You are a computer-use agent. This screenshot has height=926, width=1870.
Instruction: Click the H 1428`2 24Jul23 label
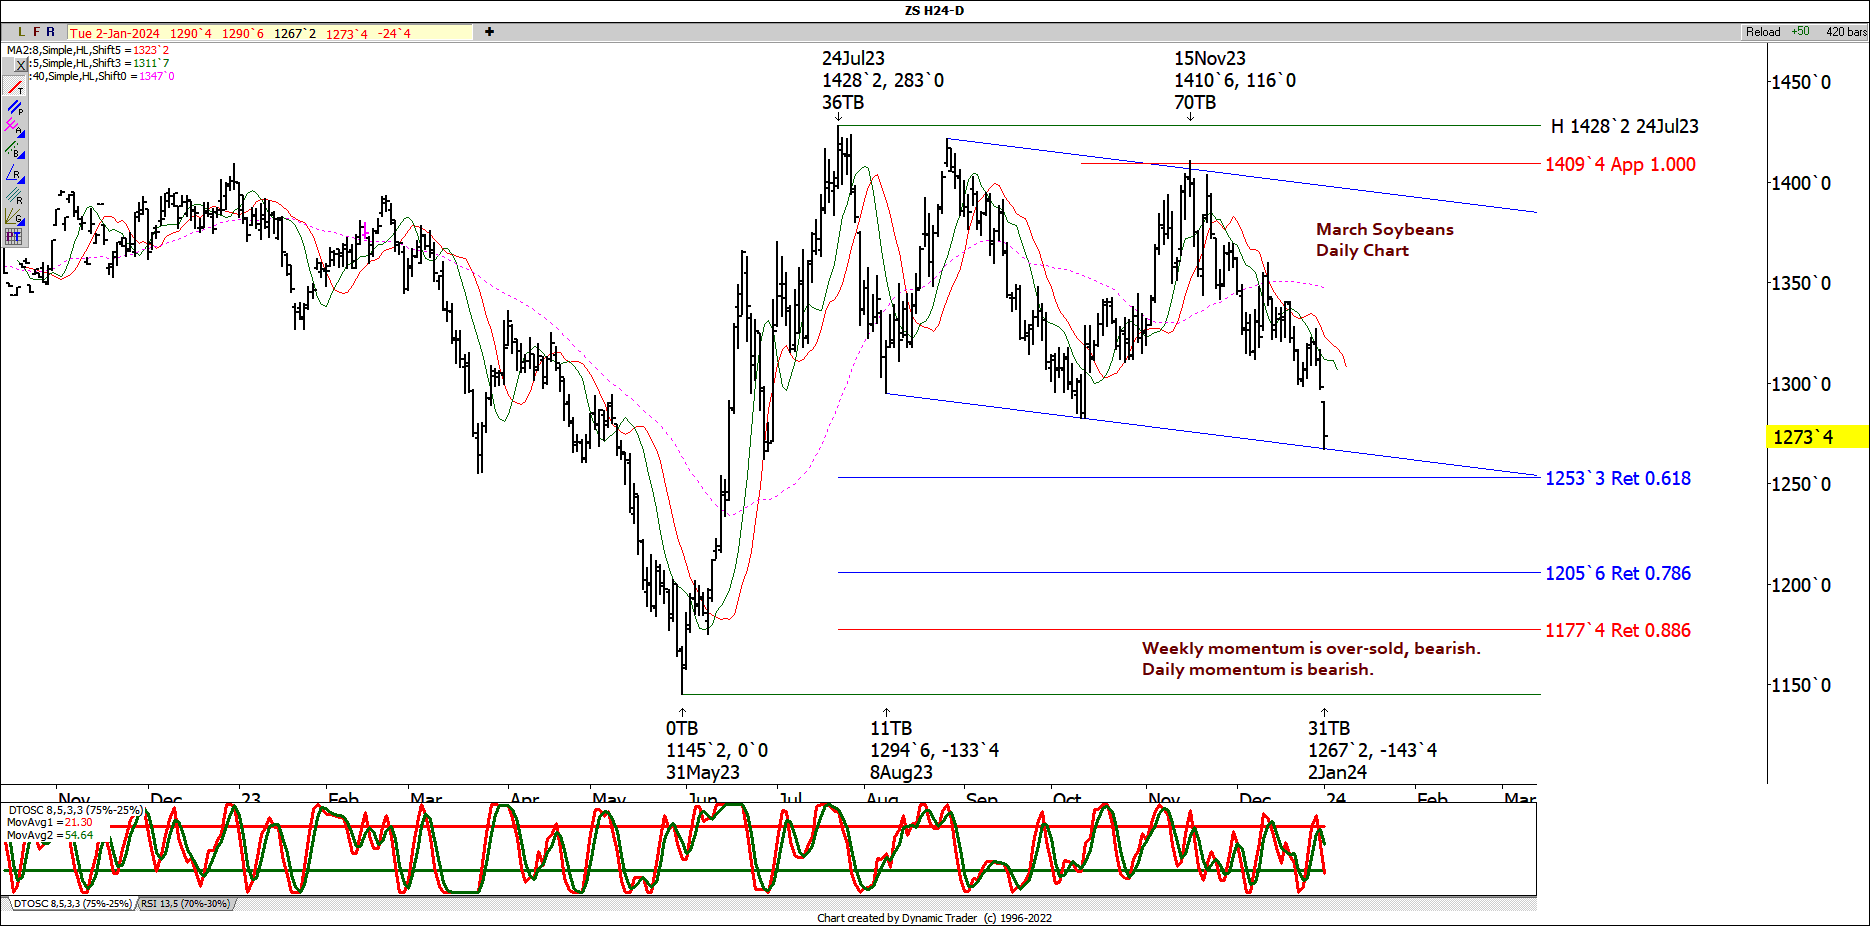pos(1624,126)
